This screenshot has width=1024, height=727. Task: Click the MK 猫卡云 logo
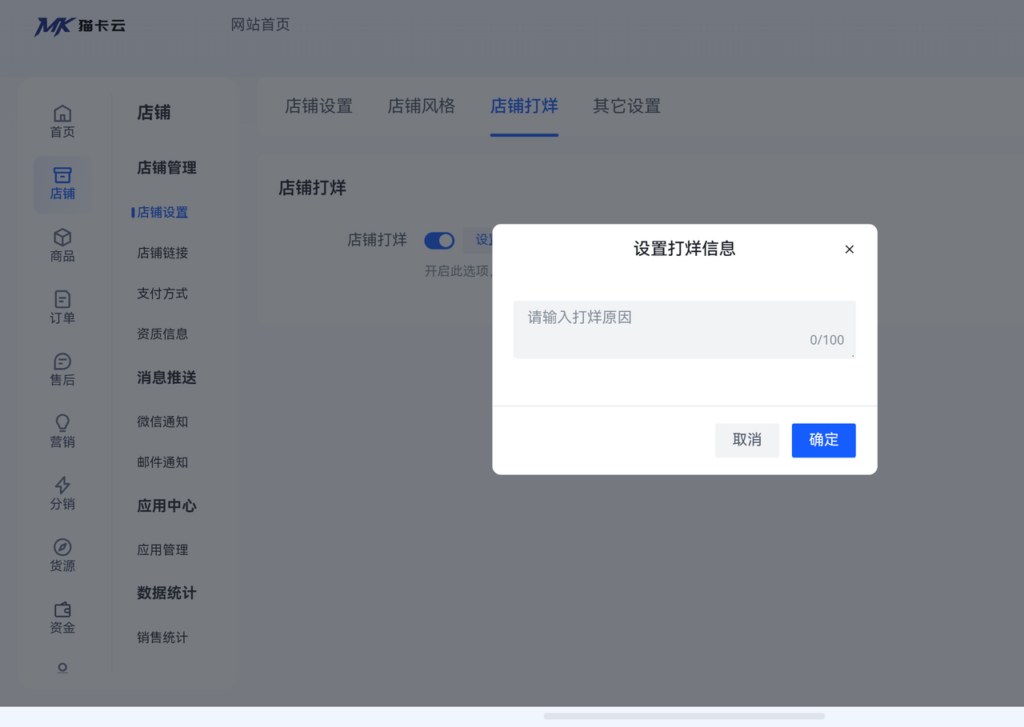80,26
